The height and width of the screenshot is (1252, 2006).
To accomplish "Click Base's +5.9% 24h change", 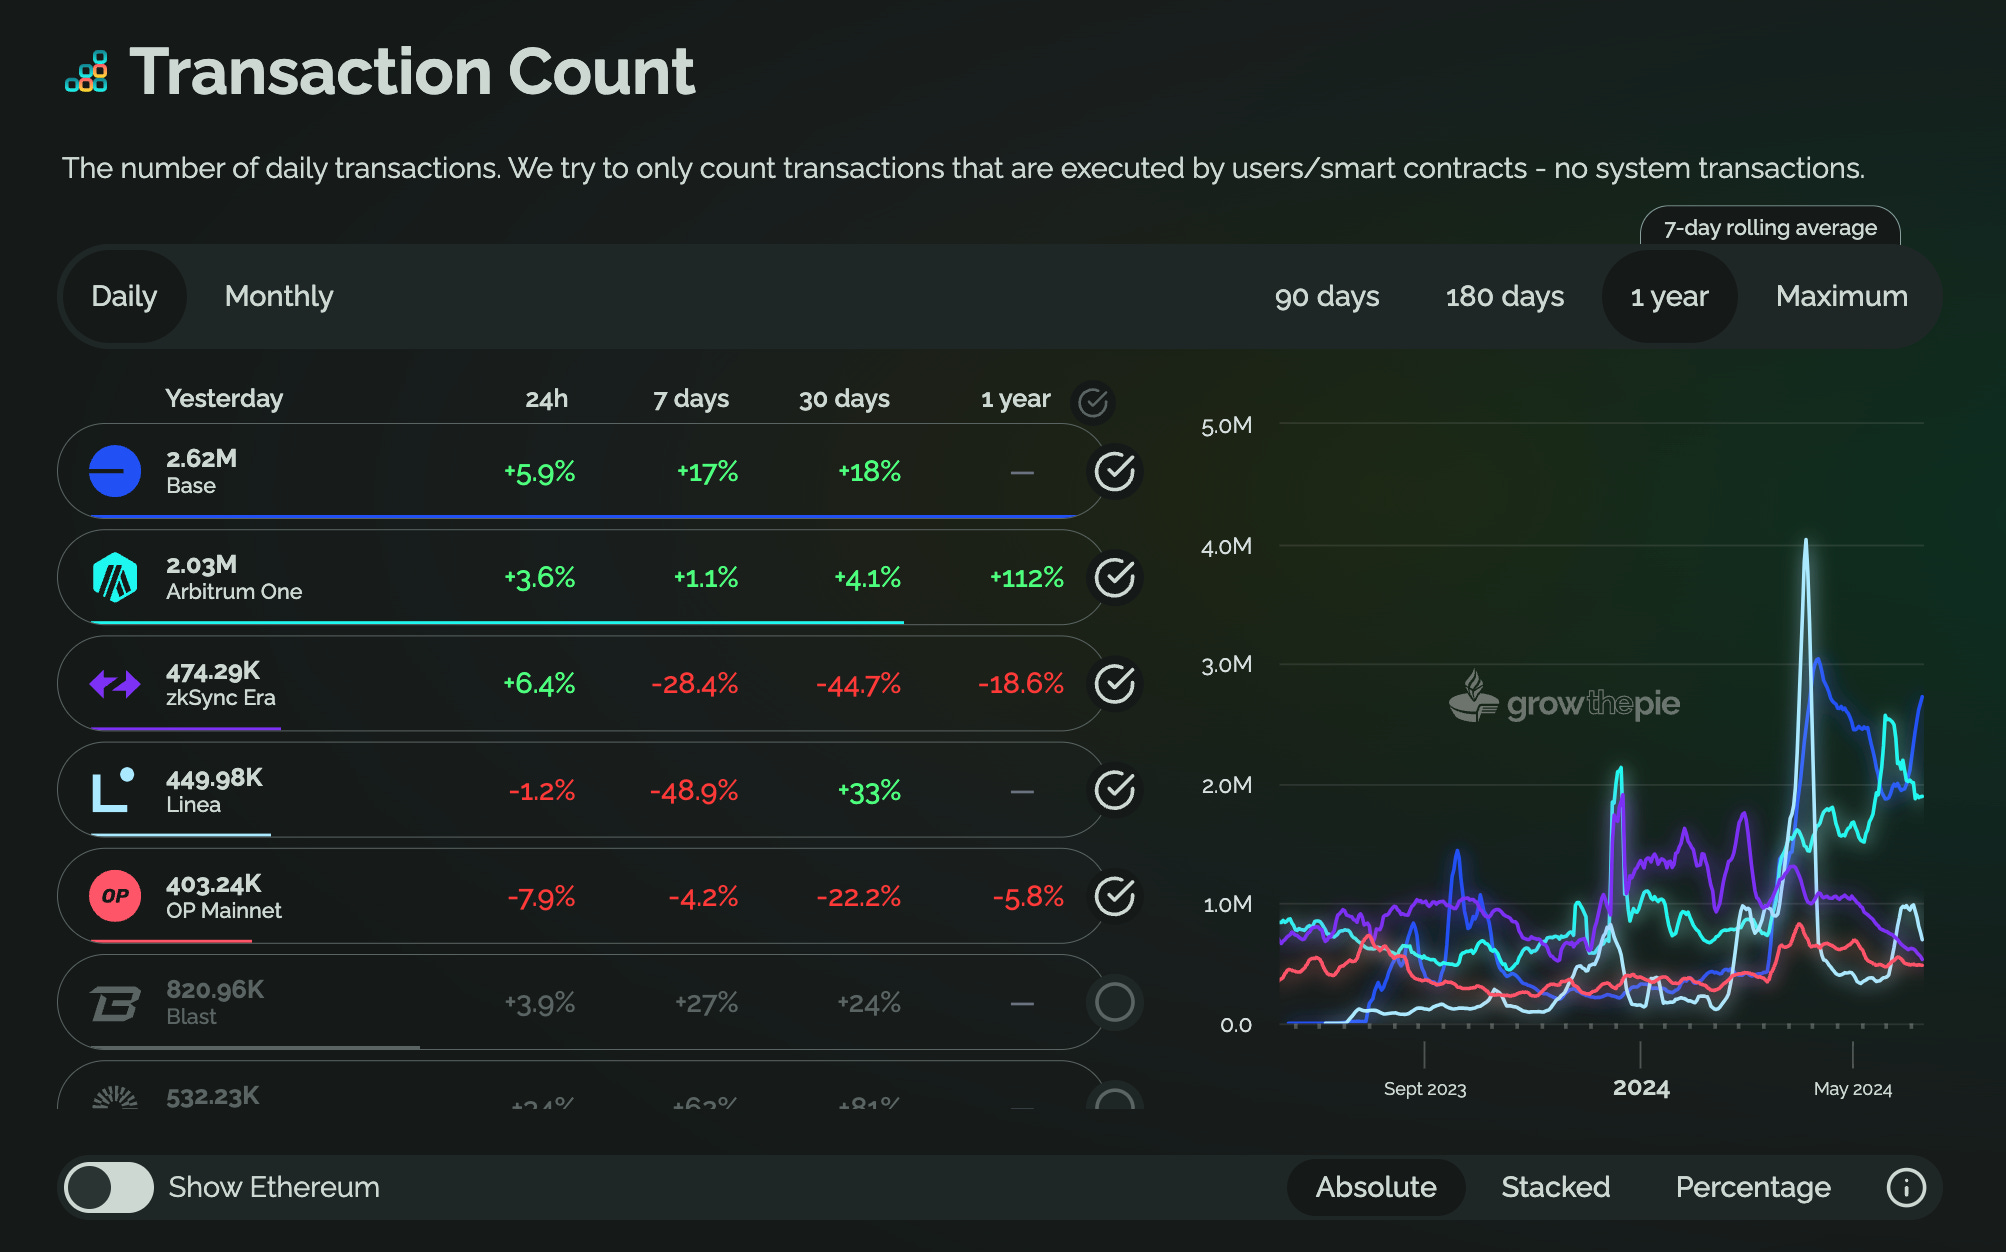I will pos(540,472).
